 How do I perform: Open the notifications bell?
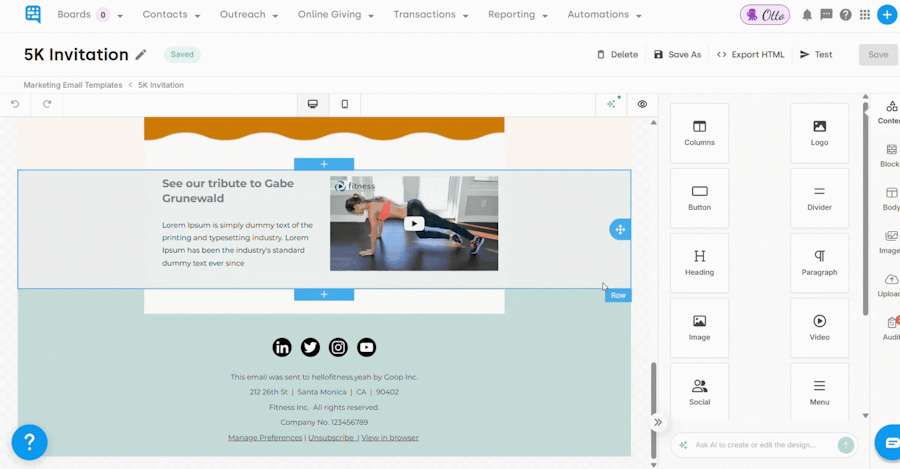pos(807,15)
